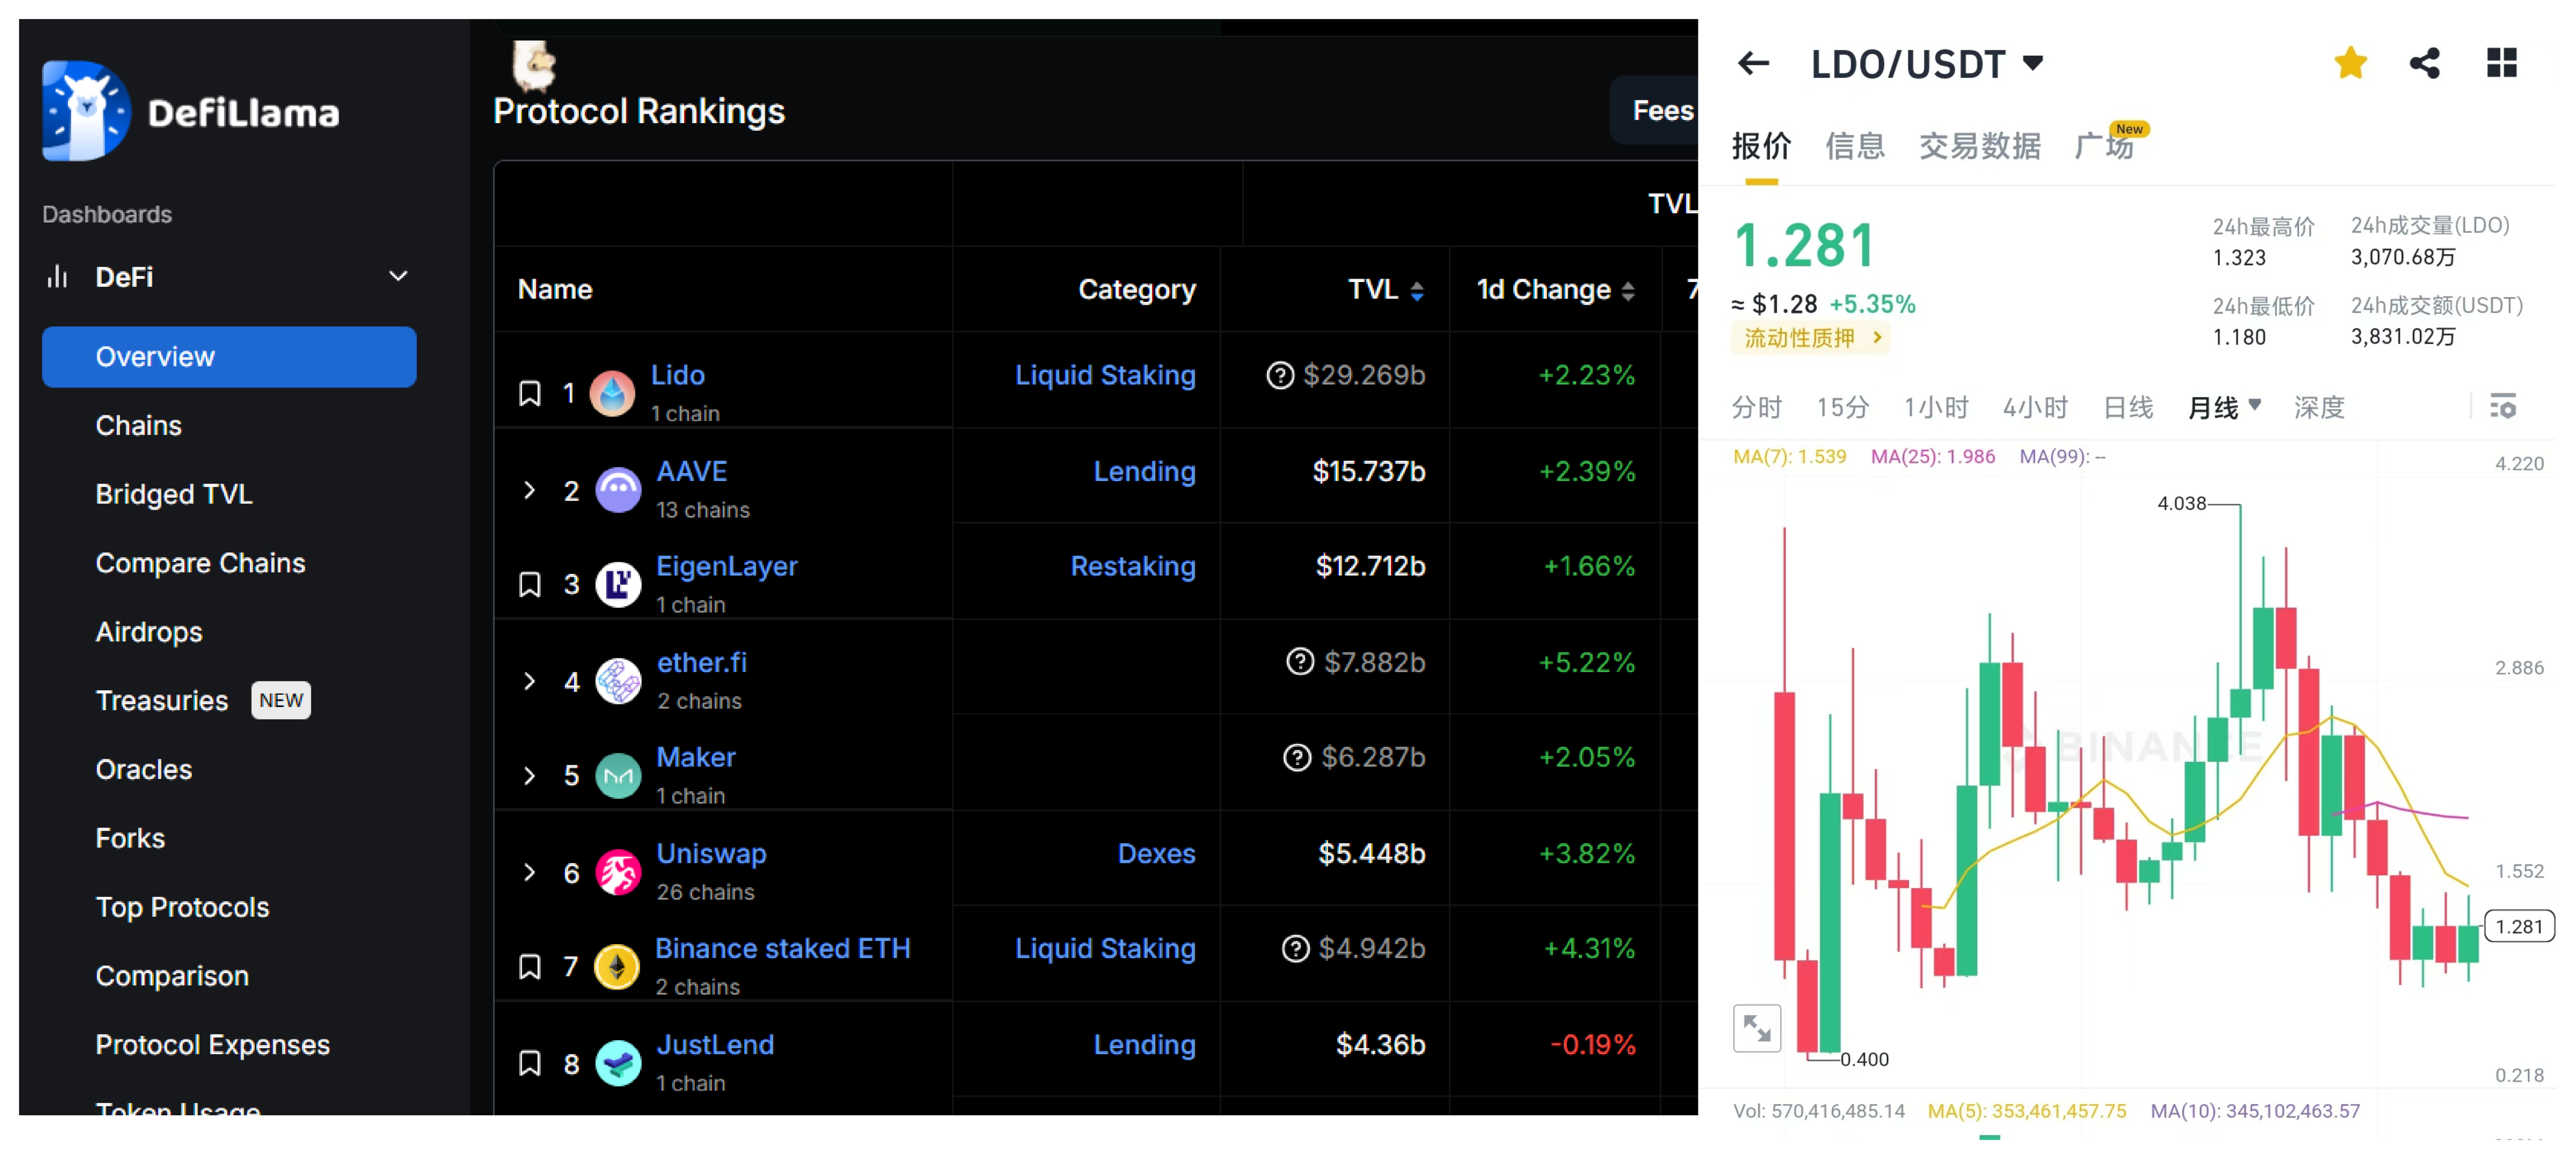Click the share icon in trading panel
Screen dimensions: 2576x1159
2425,63
